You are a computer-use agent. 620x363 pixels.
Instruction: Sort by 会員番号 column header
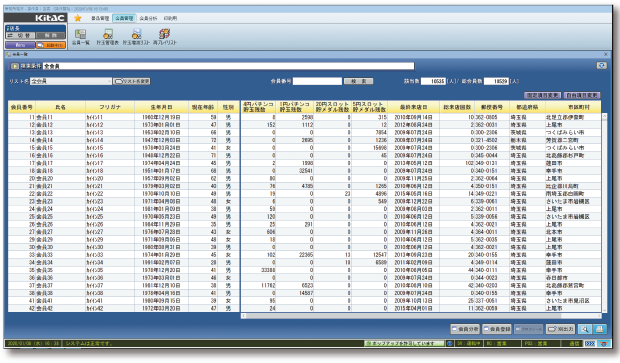coord(21,107)
